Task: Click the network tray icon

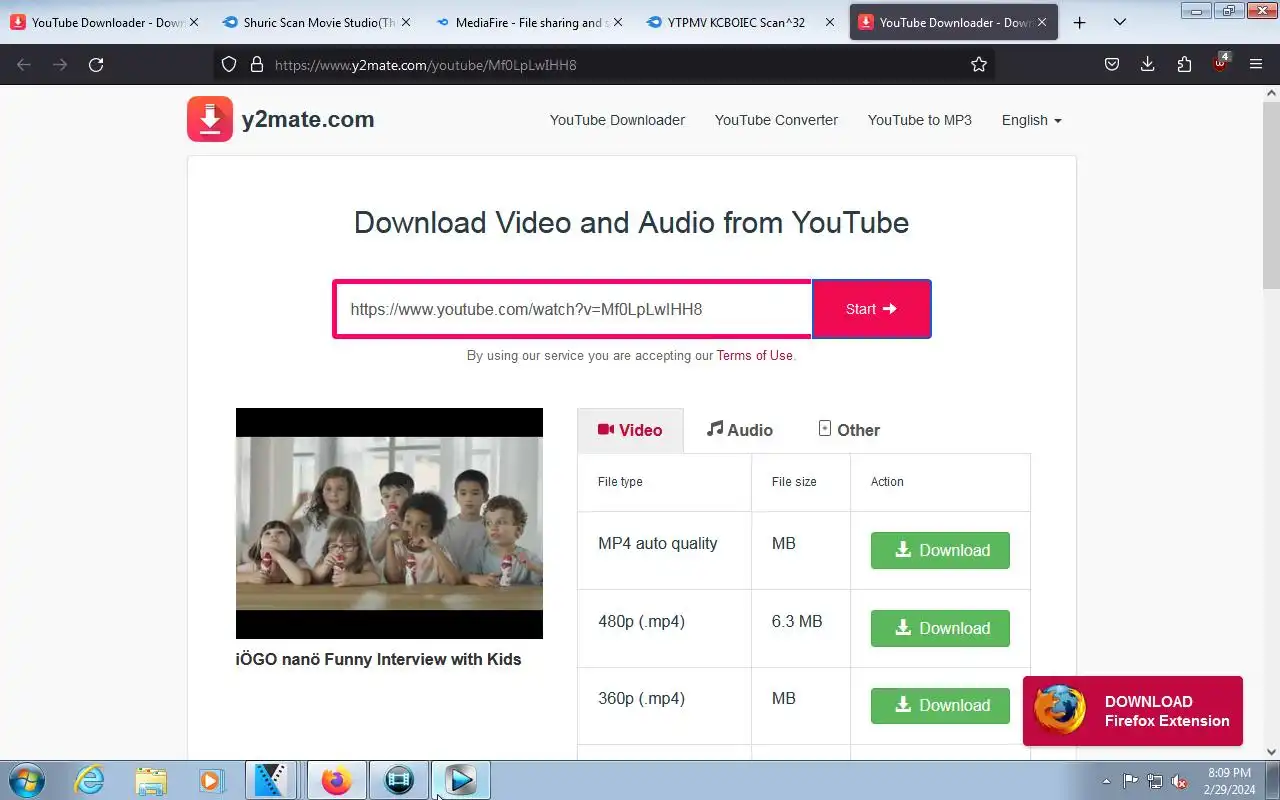Action: coord(1155,781)
